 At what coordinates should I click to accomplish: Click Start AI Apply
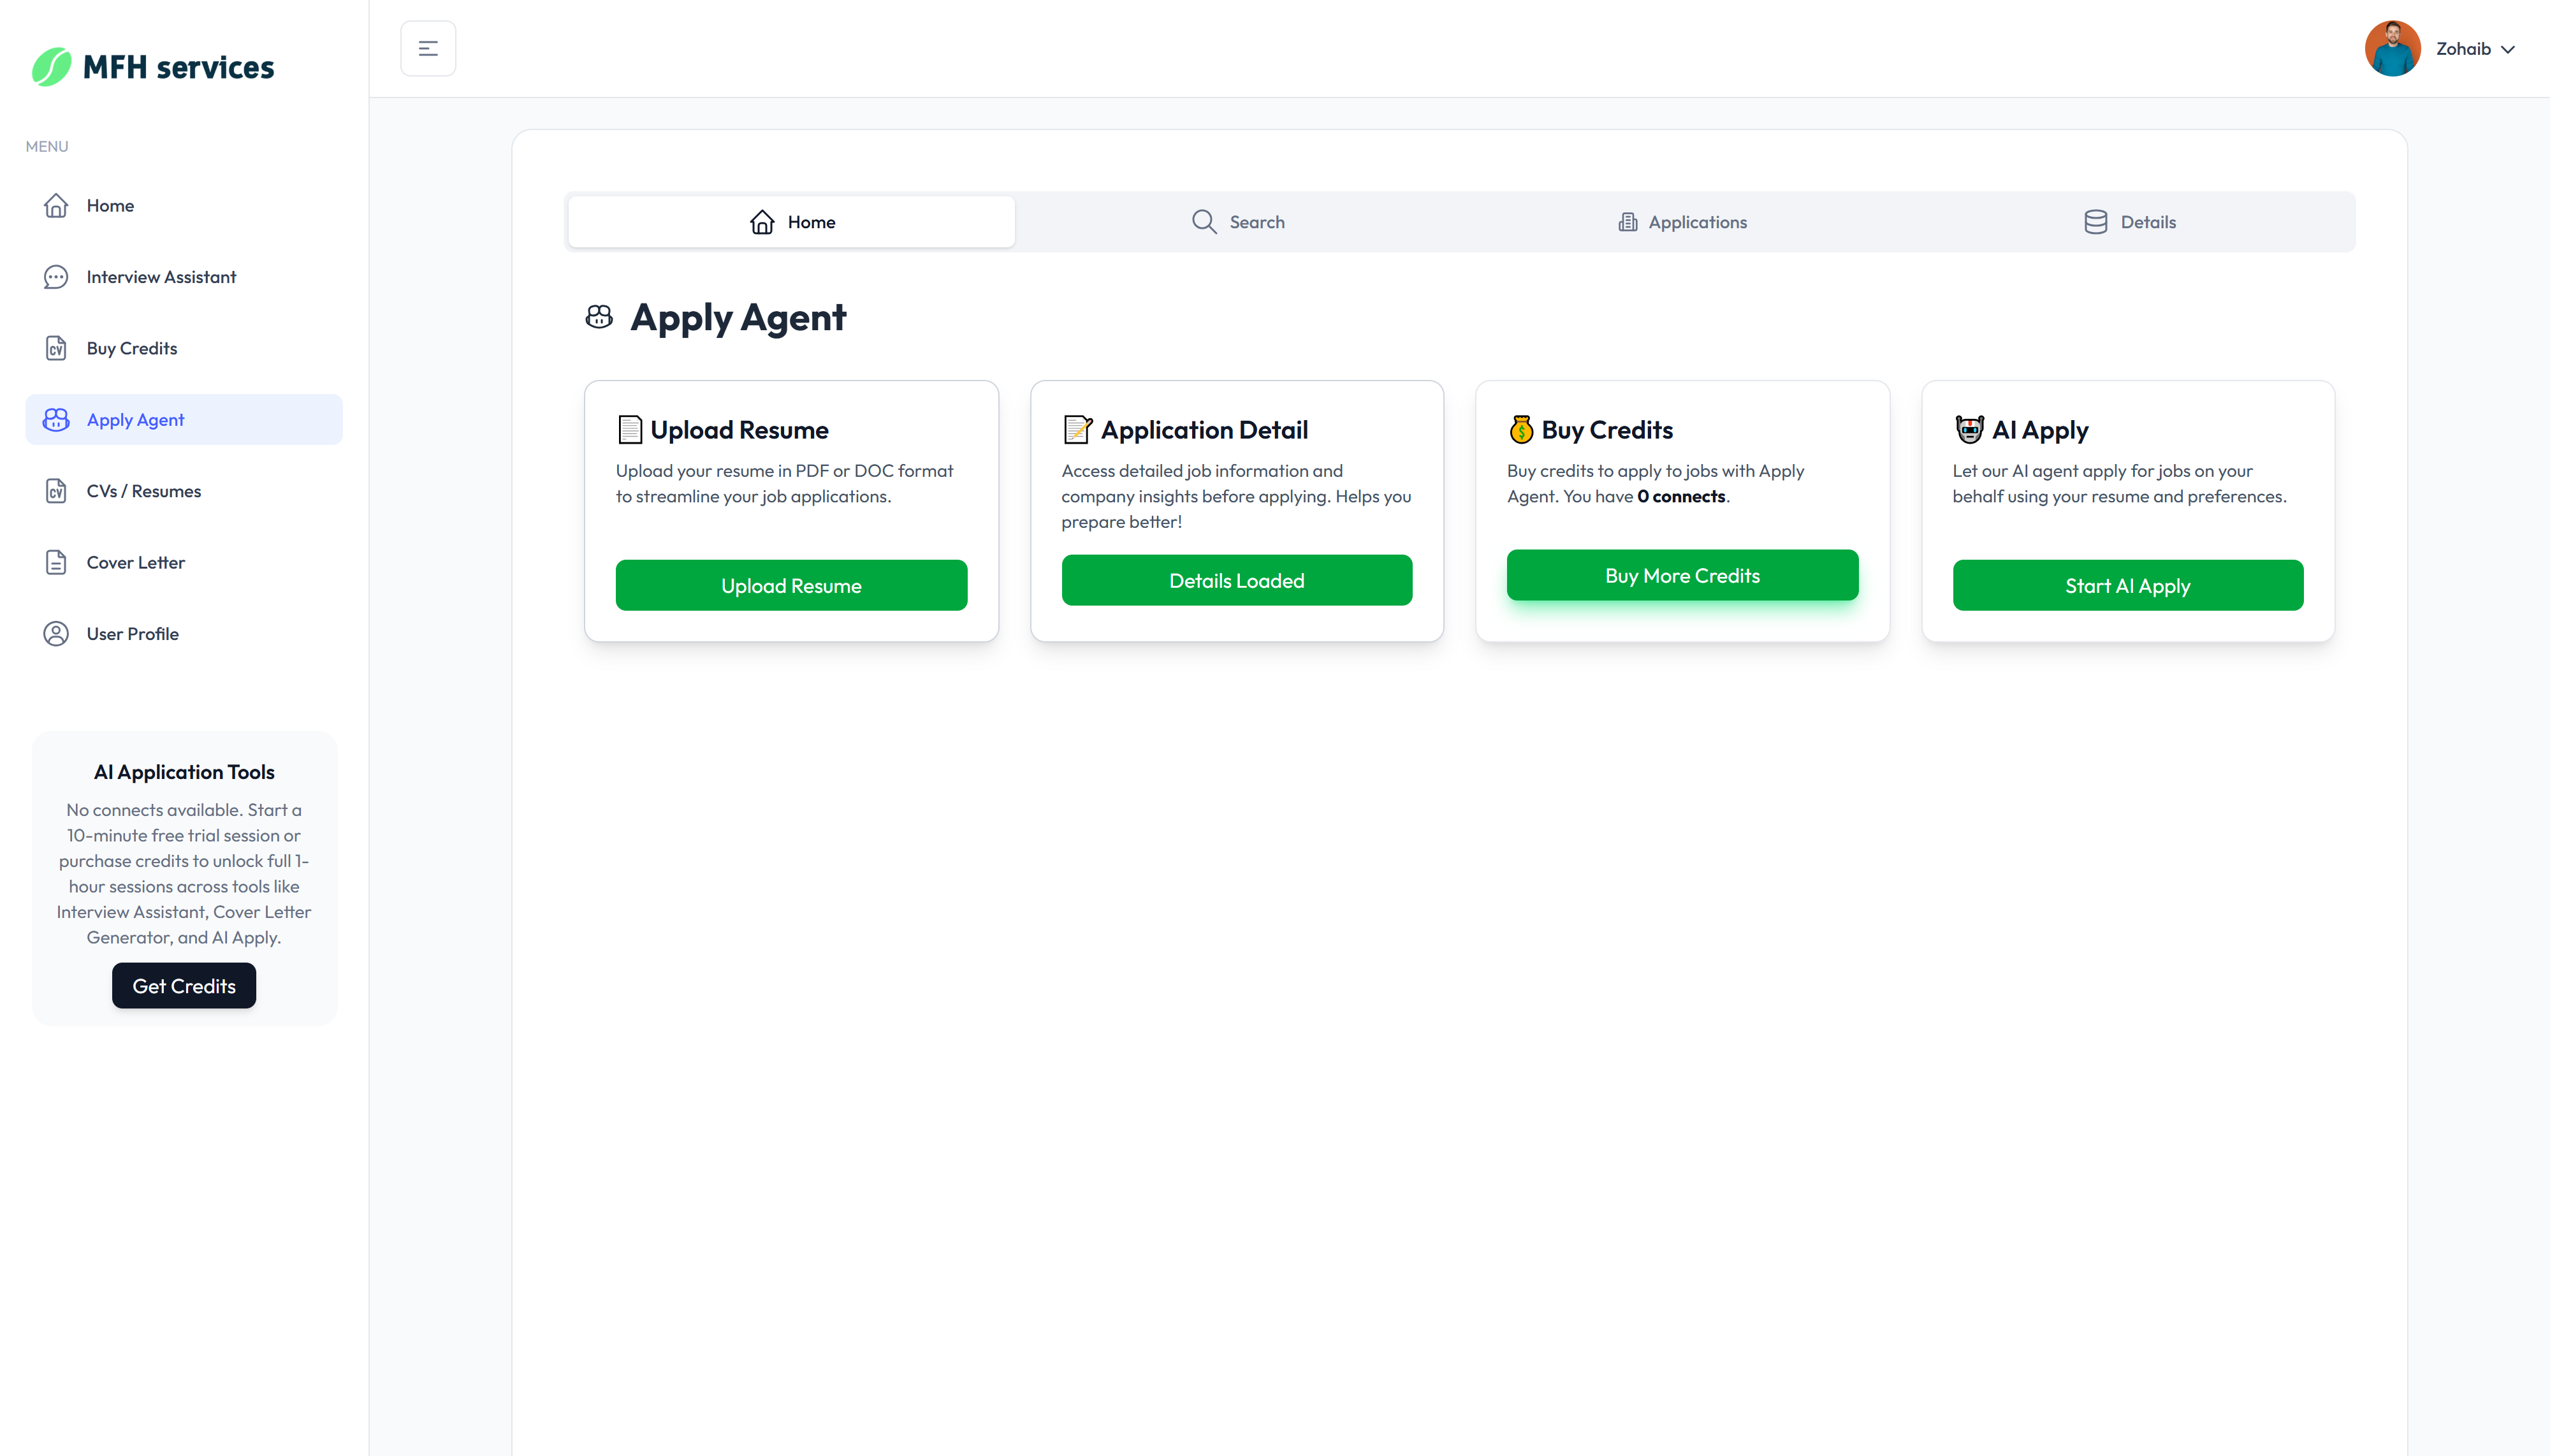pyautogui.click(x=2127, y=585)
